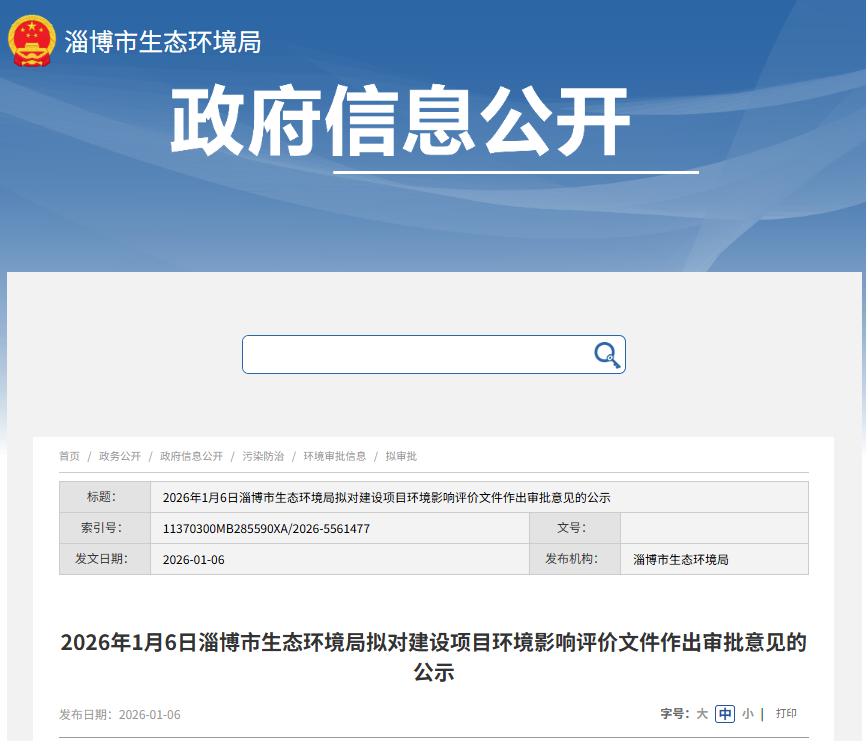
Task: Click 淄博市生态环境局 in 发布机构 cell
Action: point(681,560)
